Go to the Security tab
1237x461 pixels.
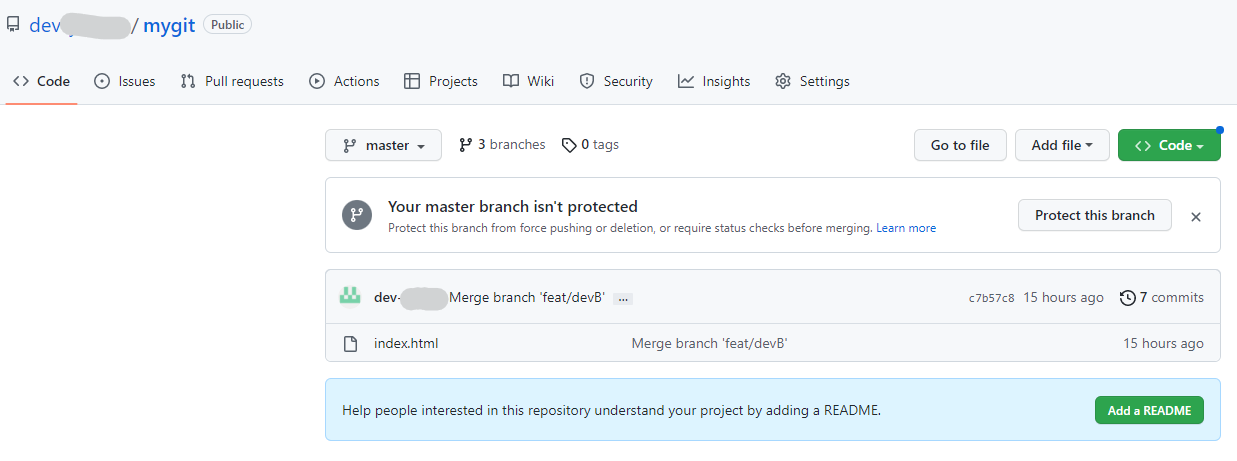(x=616, y=81)
